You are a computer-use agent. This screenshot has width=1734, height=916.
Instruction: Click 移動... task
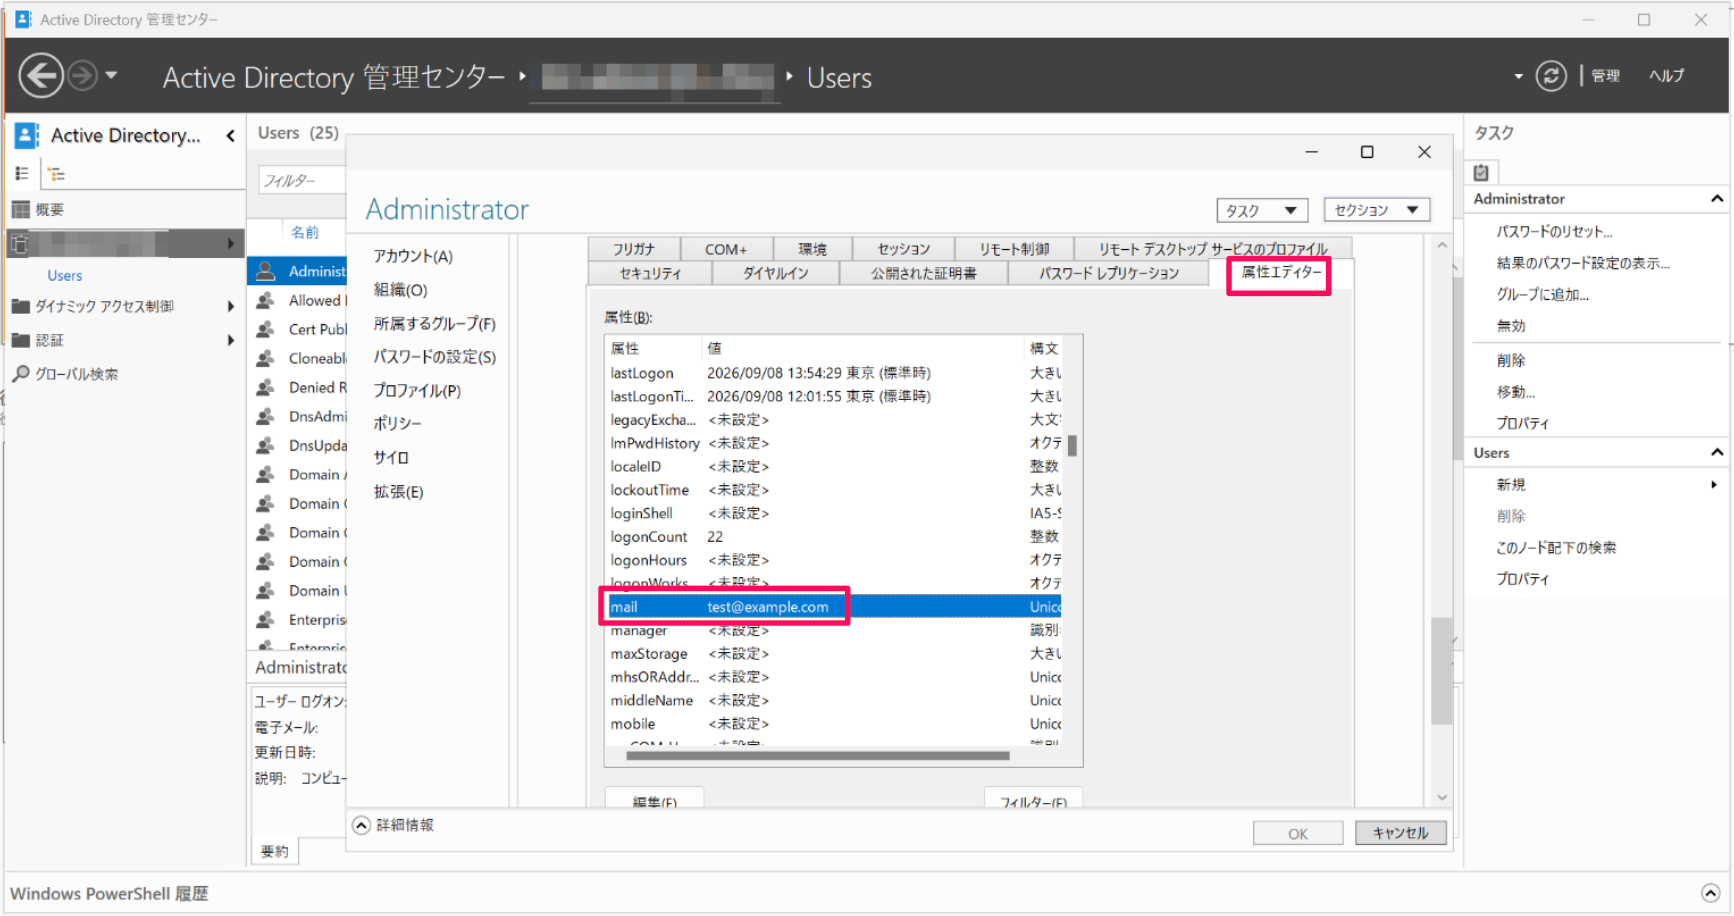1516,392
